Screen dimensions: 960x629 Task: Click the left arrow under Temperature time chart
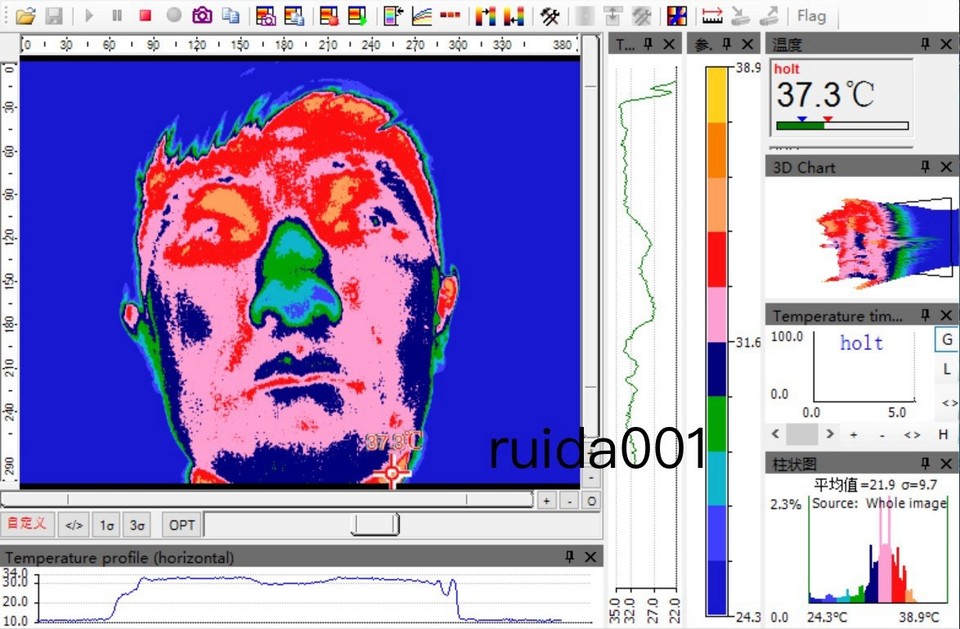tap(775, 434)
